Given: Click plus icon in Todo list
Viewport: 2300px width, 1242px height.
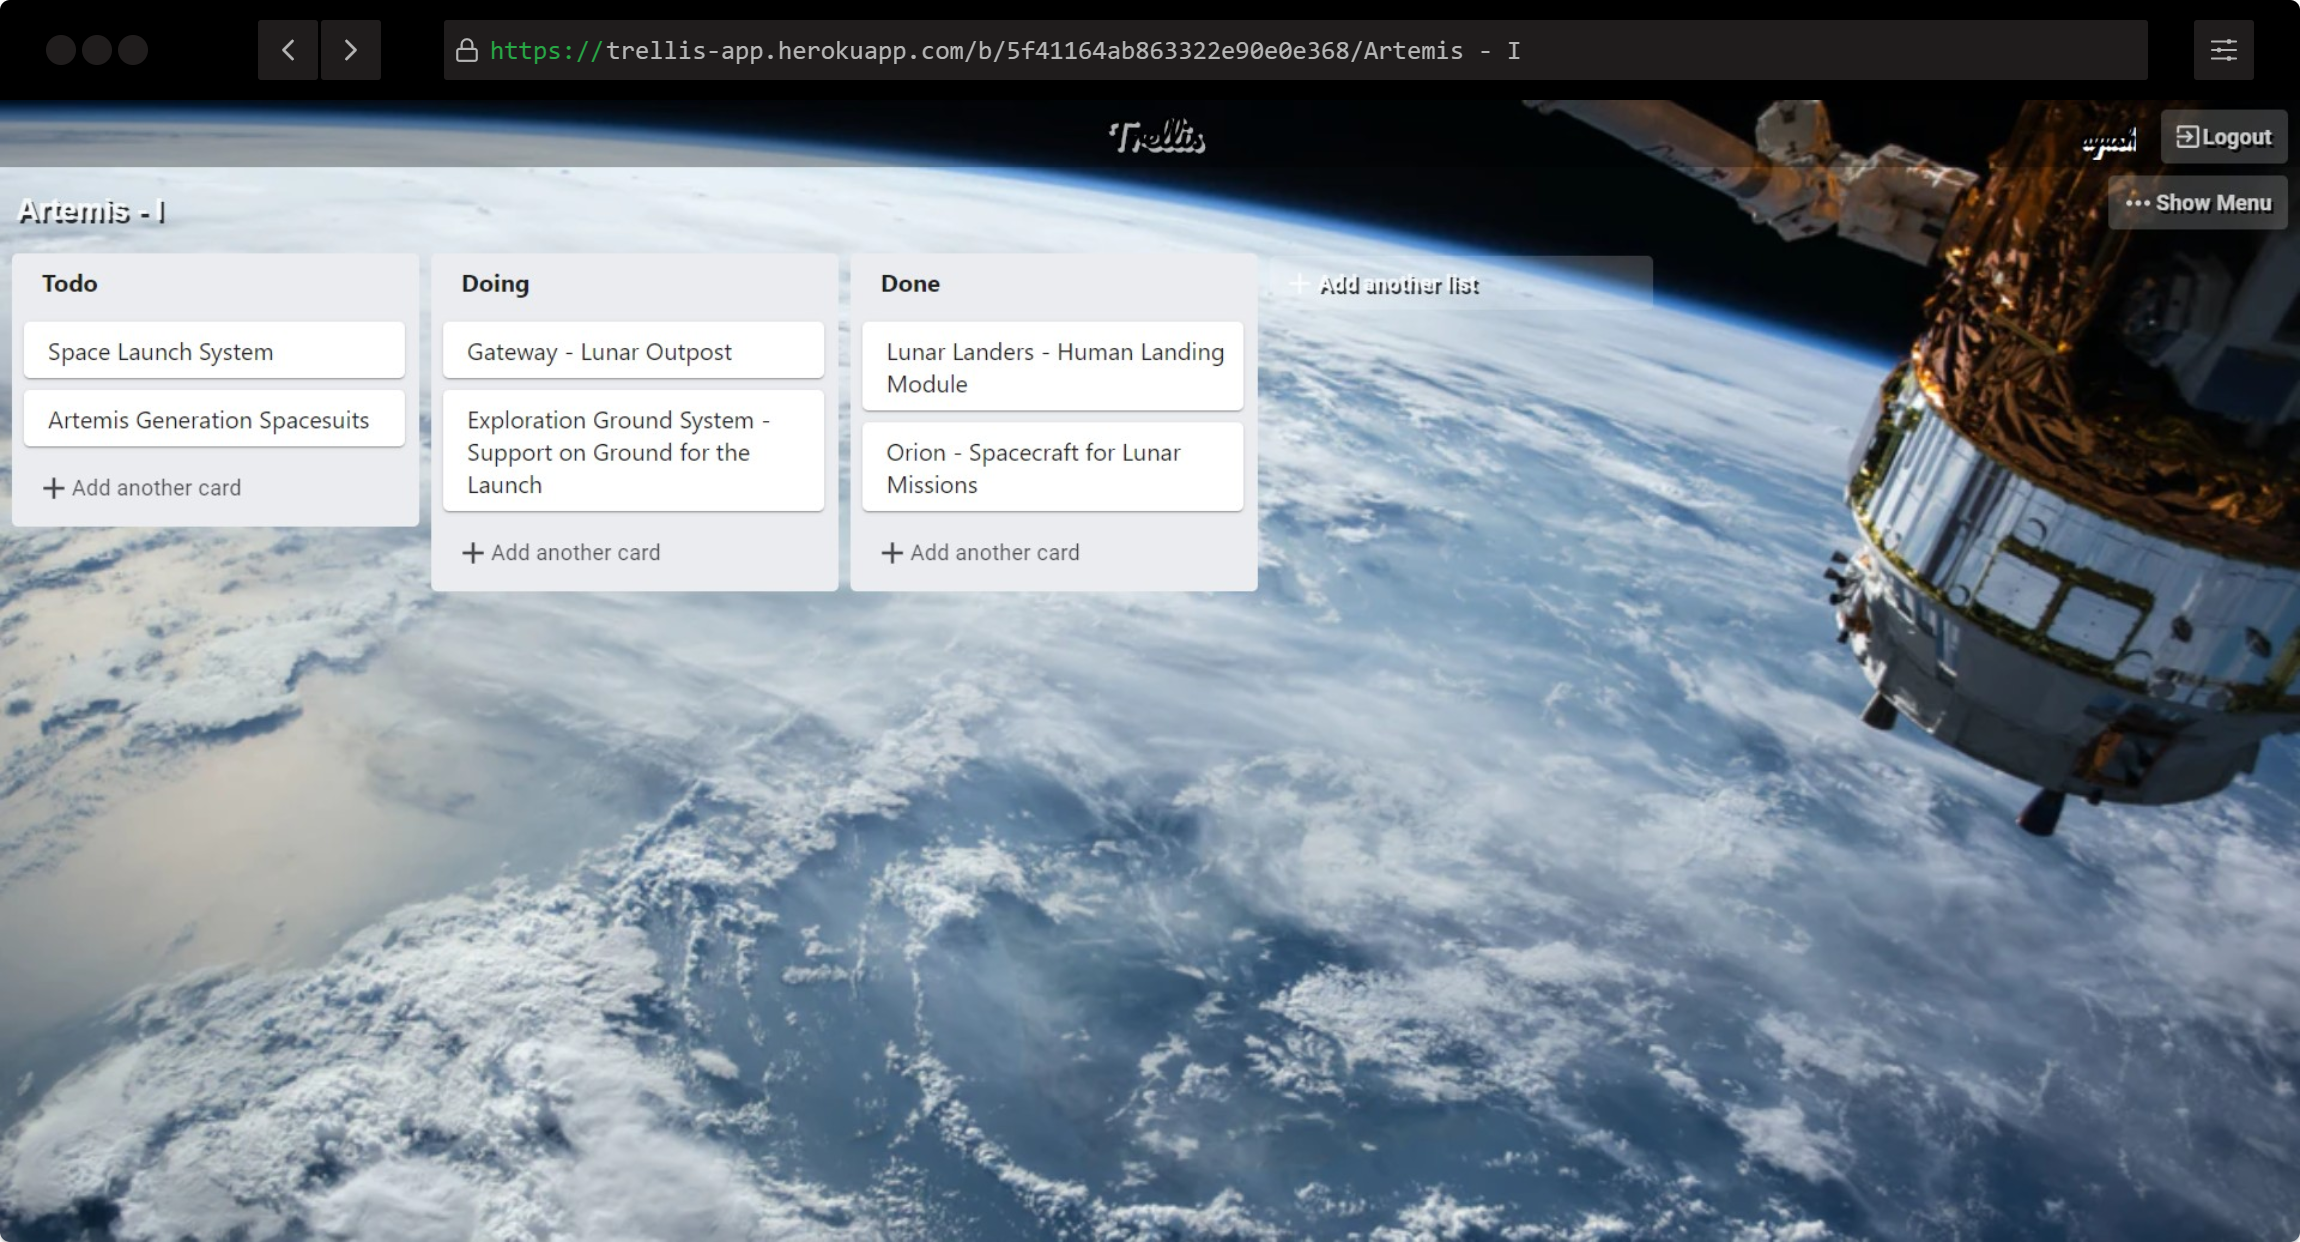Looking at the screenshot, I should coord(54,488).
